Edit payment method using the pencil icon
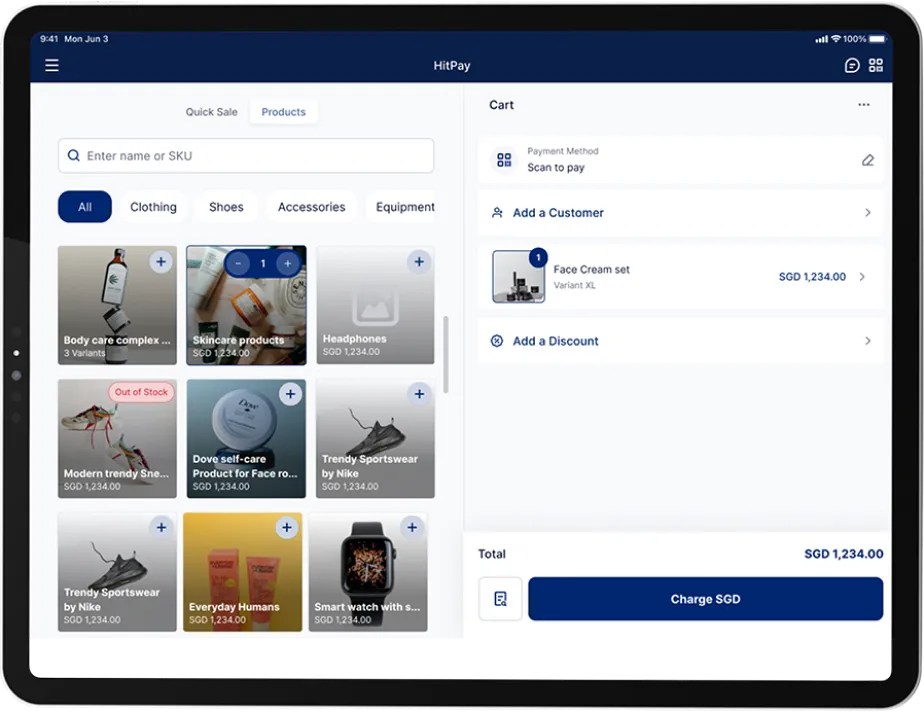Viewport: 924px width, 712px height. [868, 160]
